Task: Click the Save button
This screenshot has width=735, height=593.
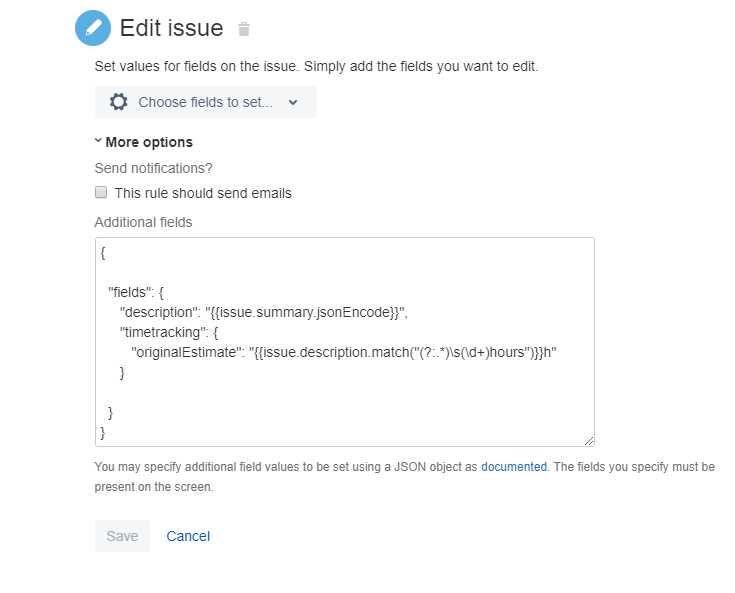Action: coord(122,536)
